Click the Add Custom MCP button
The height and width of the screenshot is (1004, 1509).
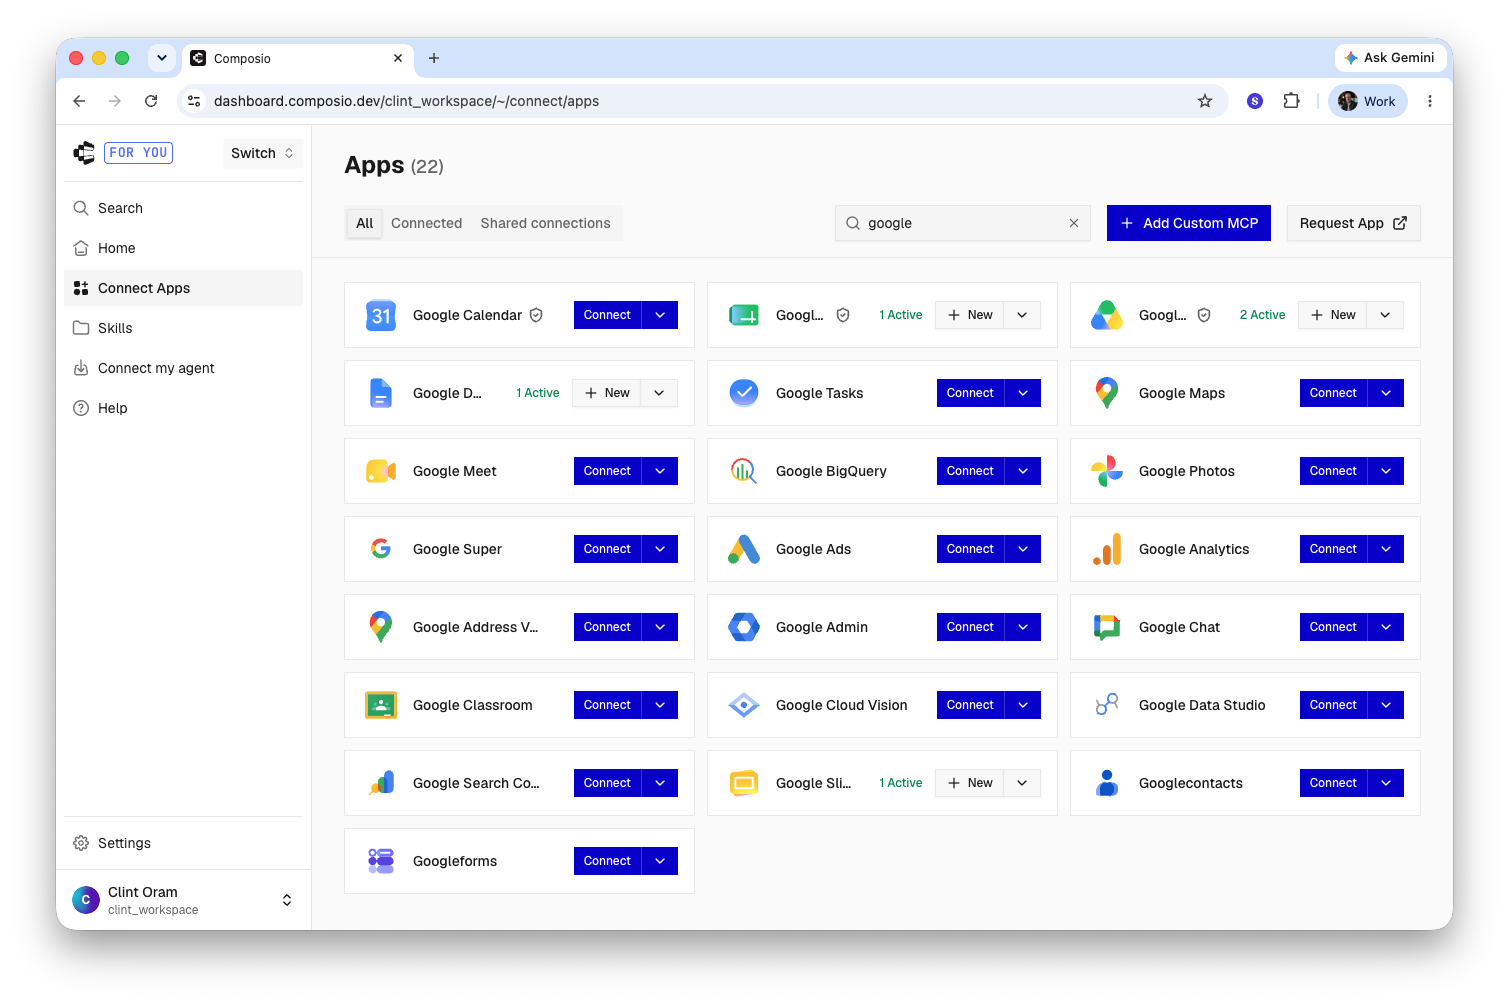click(x=1189, y=223)
